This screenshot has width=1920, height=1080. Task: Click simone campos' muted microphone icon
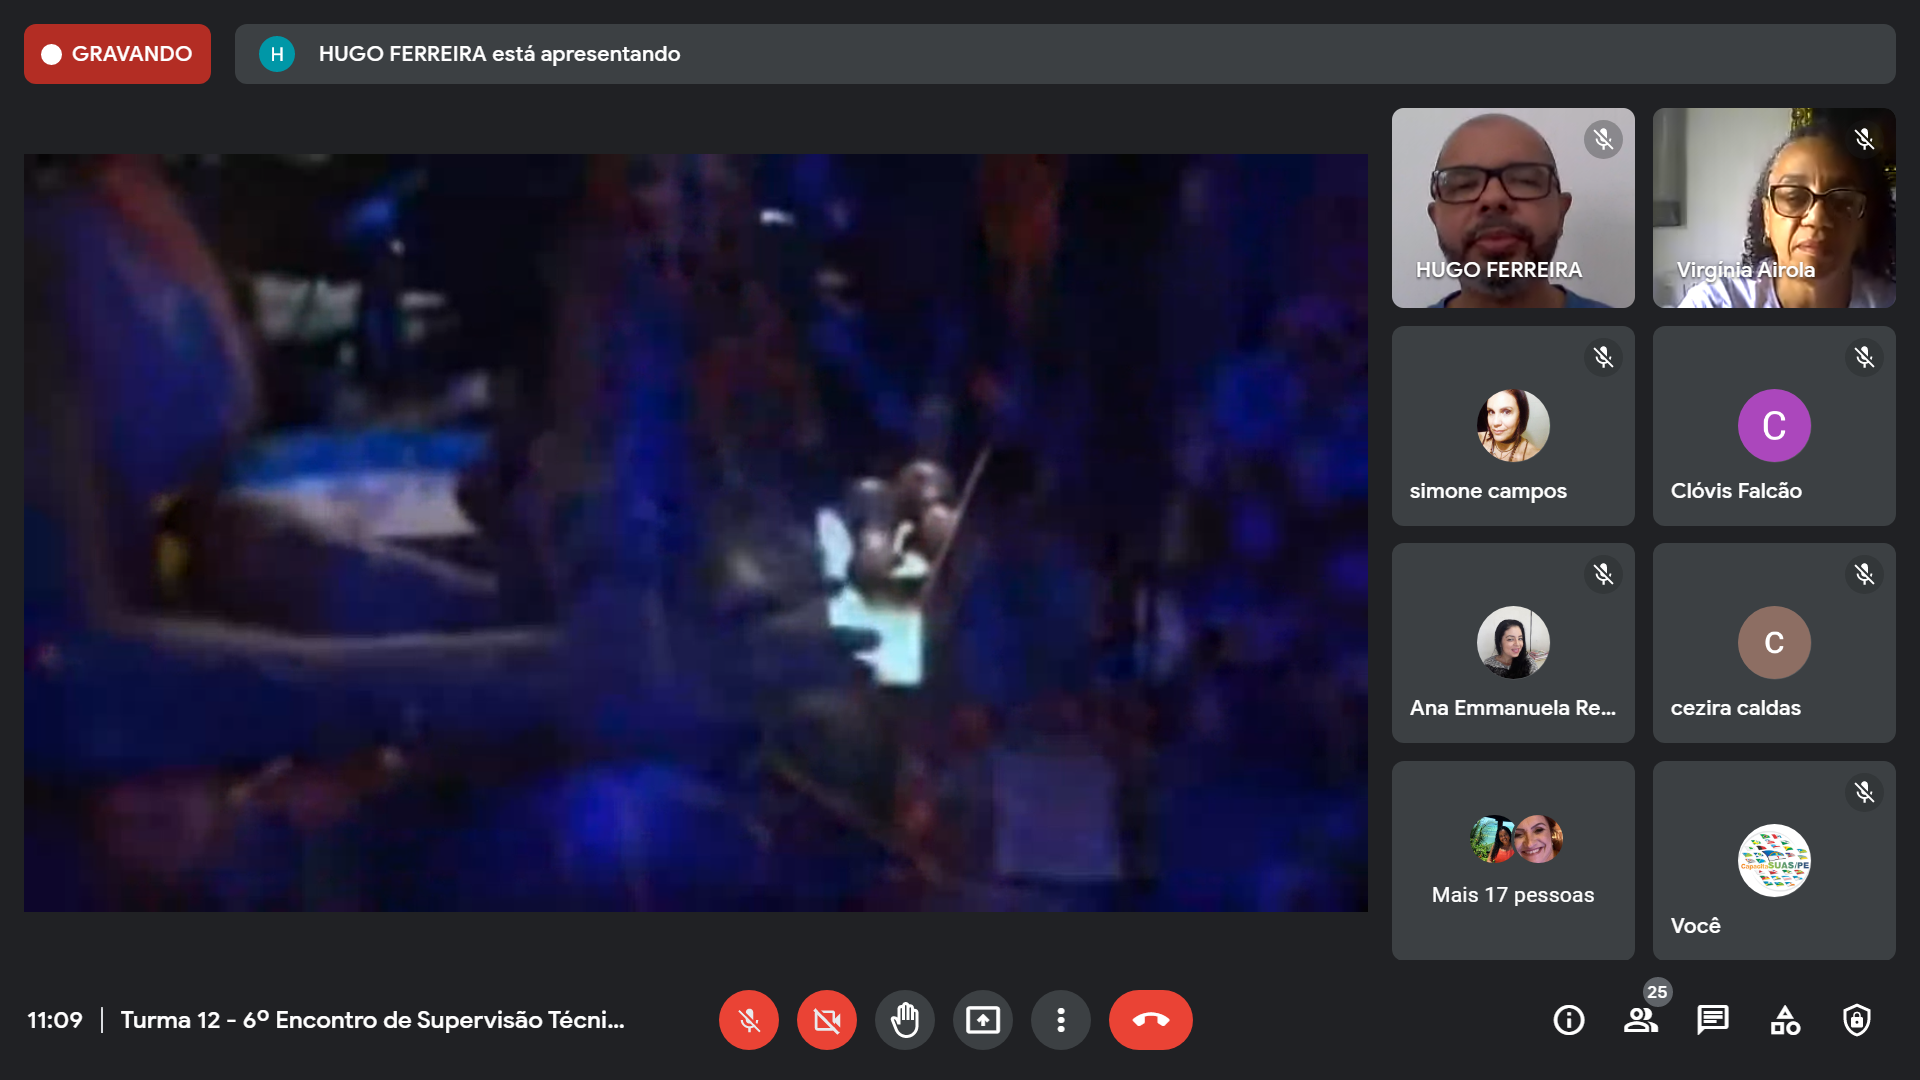[1603, 357]
